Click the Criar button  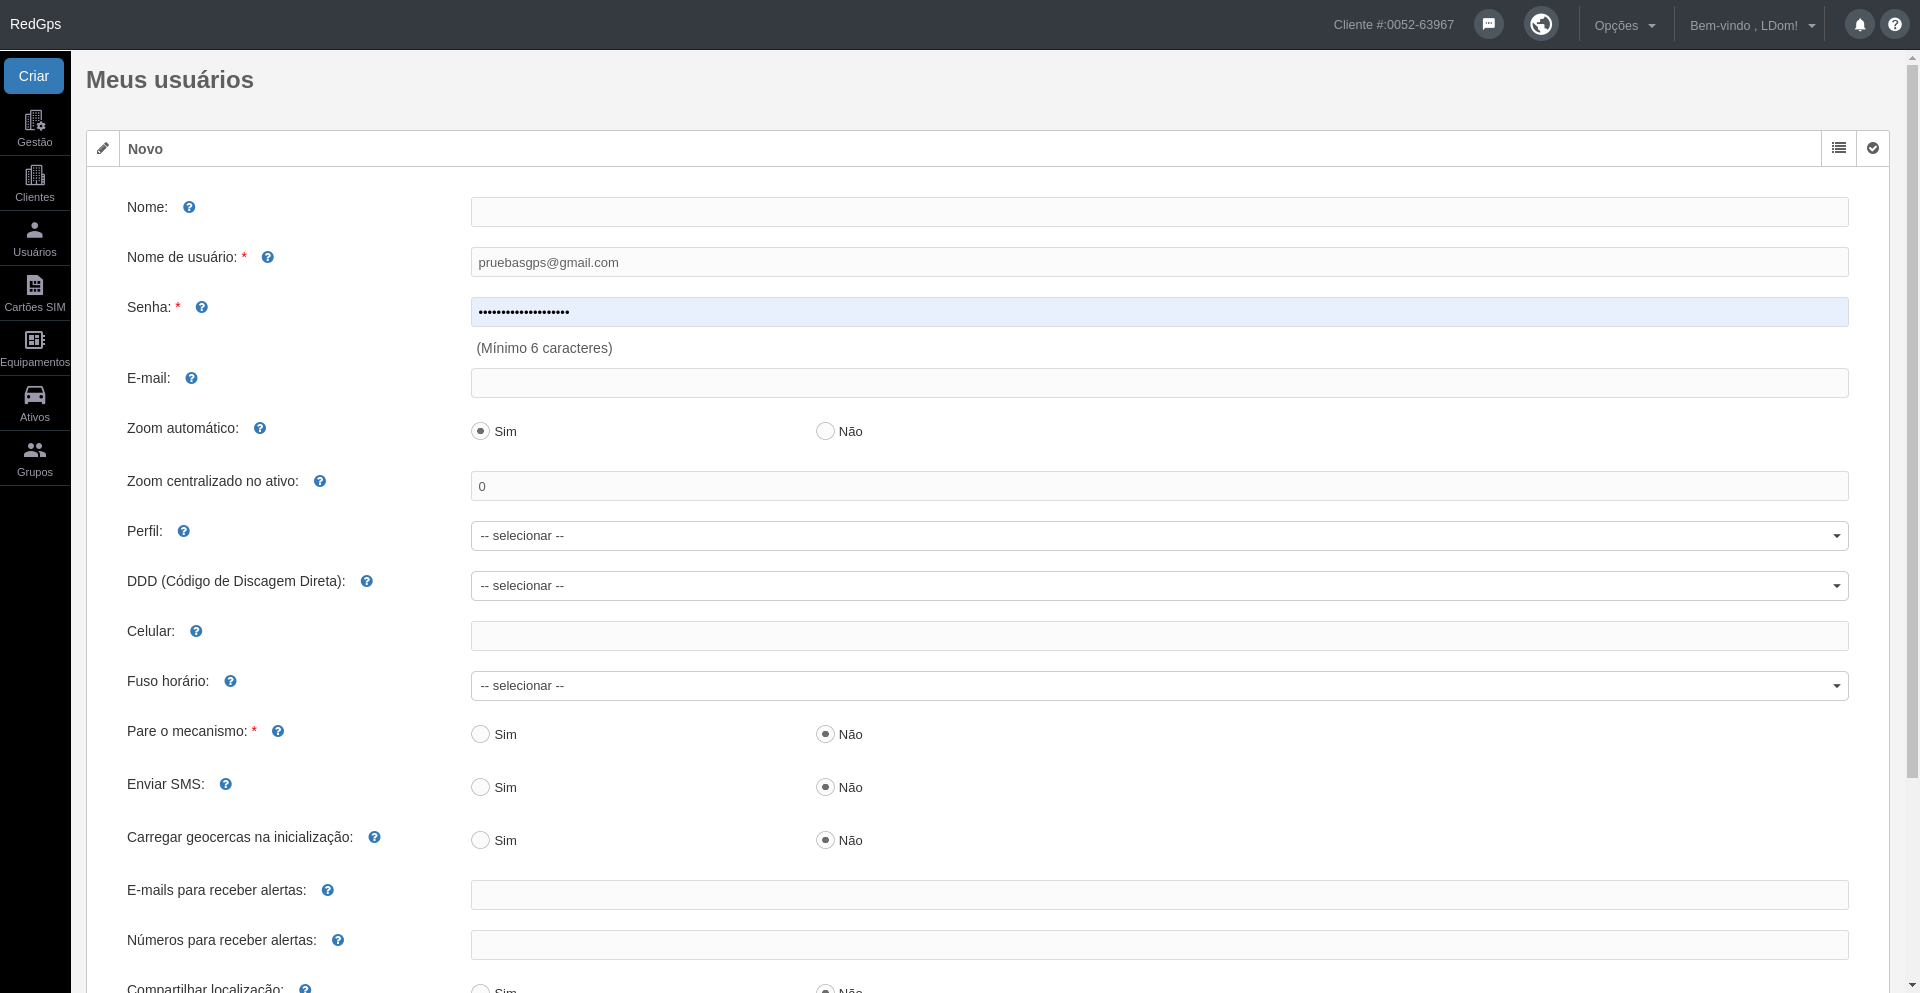pos(34,76)
